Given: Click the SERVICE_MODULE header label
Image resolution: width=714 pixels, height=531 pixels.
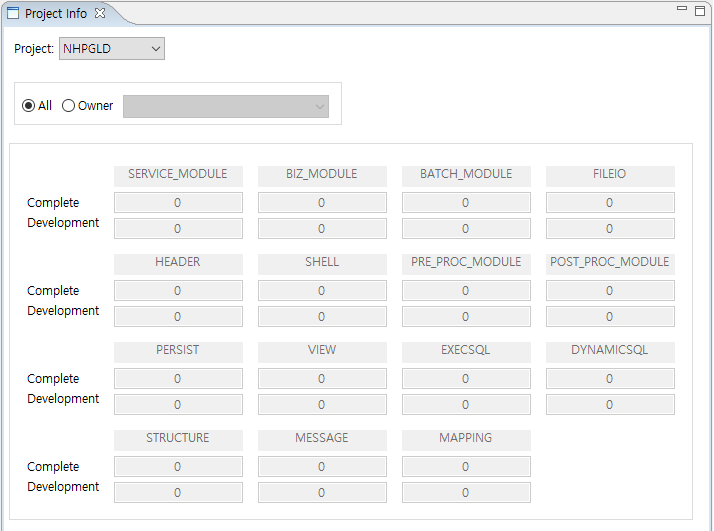Looking at the screenshot, I should click(178, 175).
